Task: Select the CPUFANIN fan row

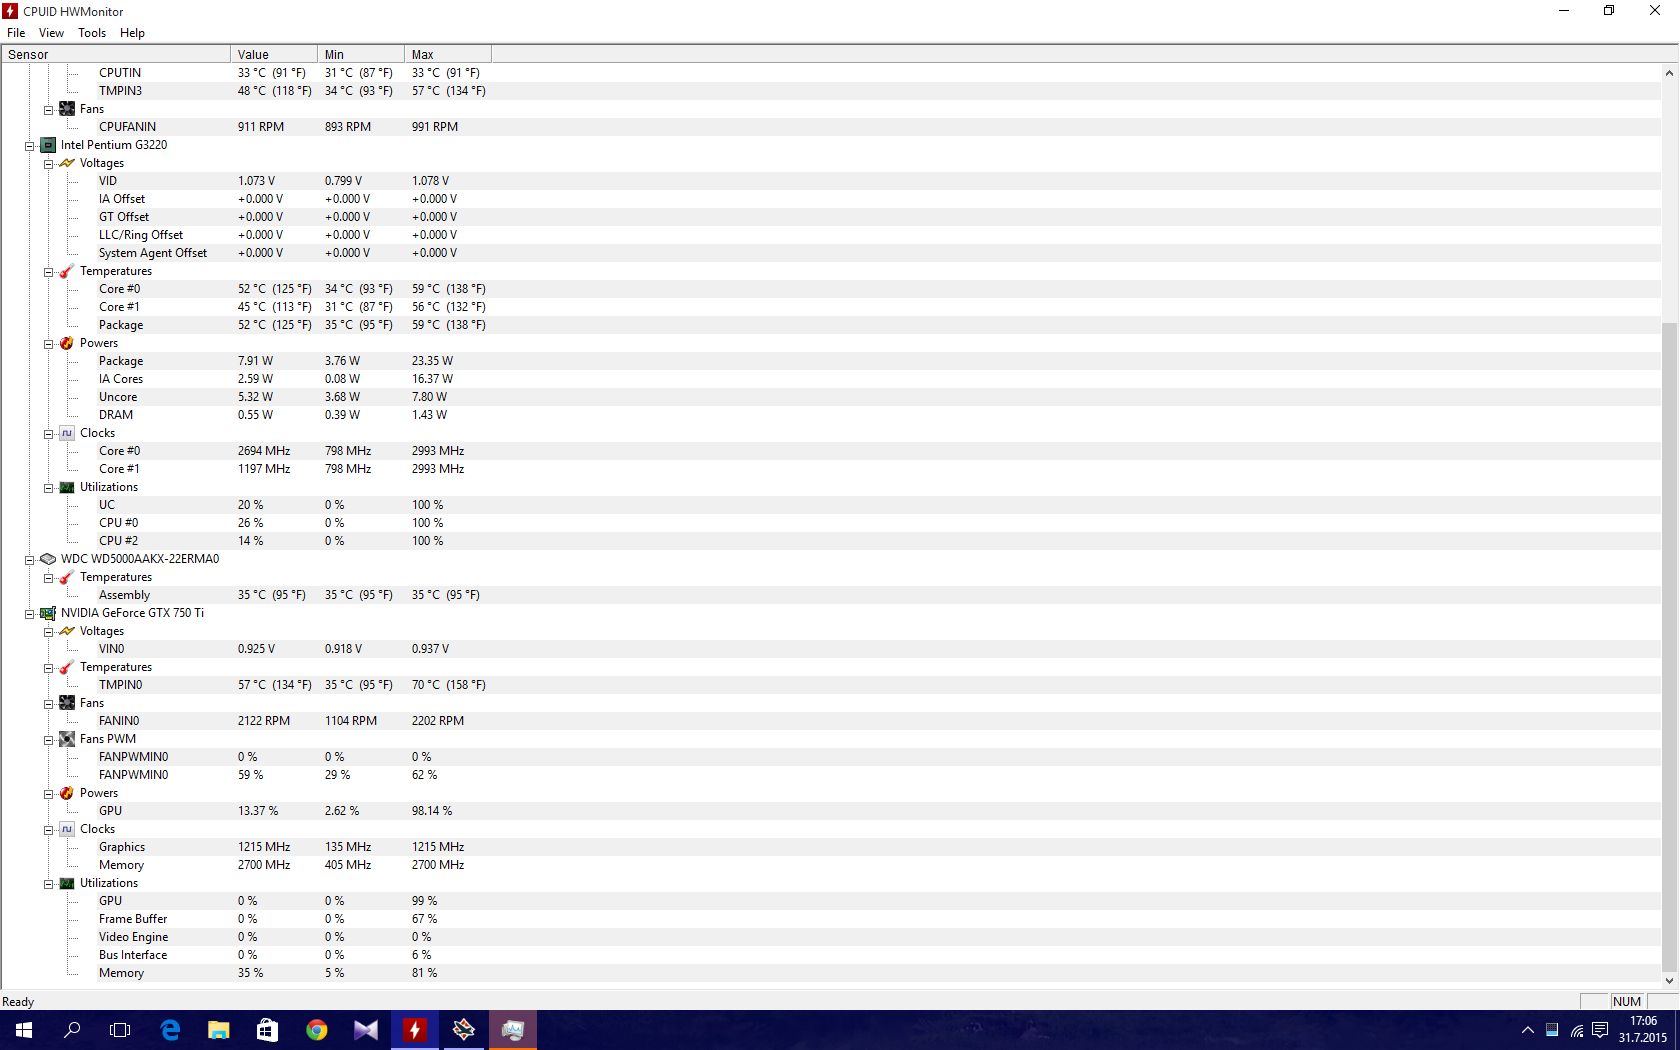Action: pyautogui.click(x=830, y=127)
